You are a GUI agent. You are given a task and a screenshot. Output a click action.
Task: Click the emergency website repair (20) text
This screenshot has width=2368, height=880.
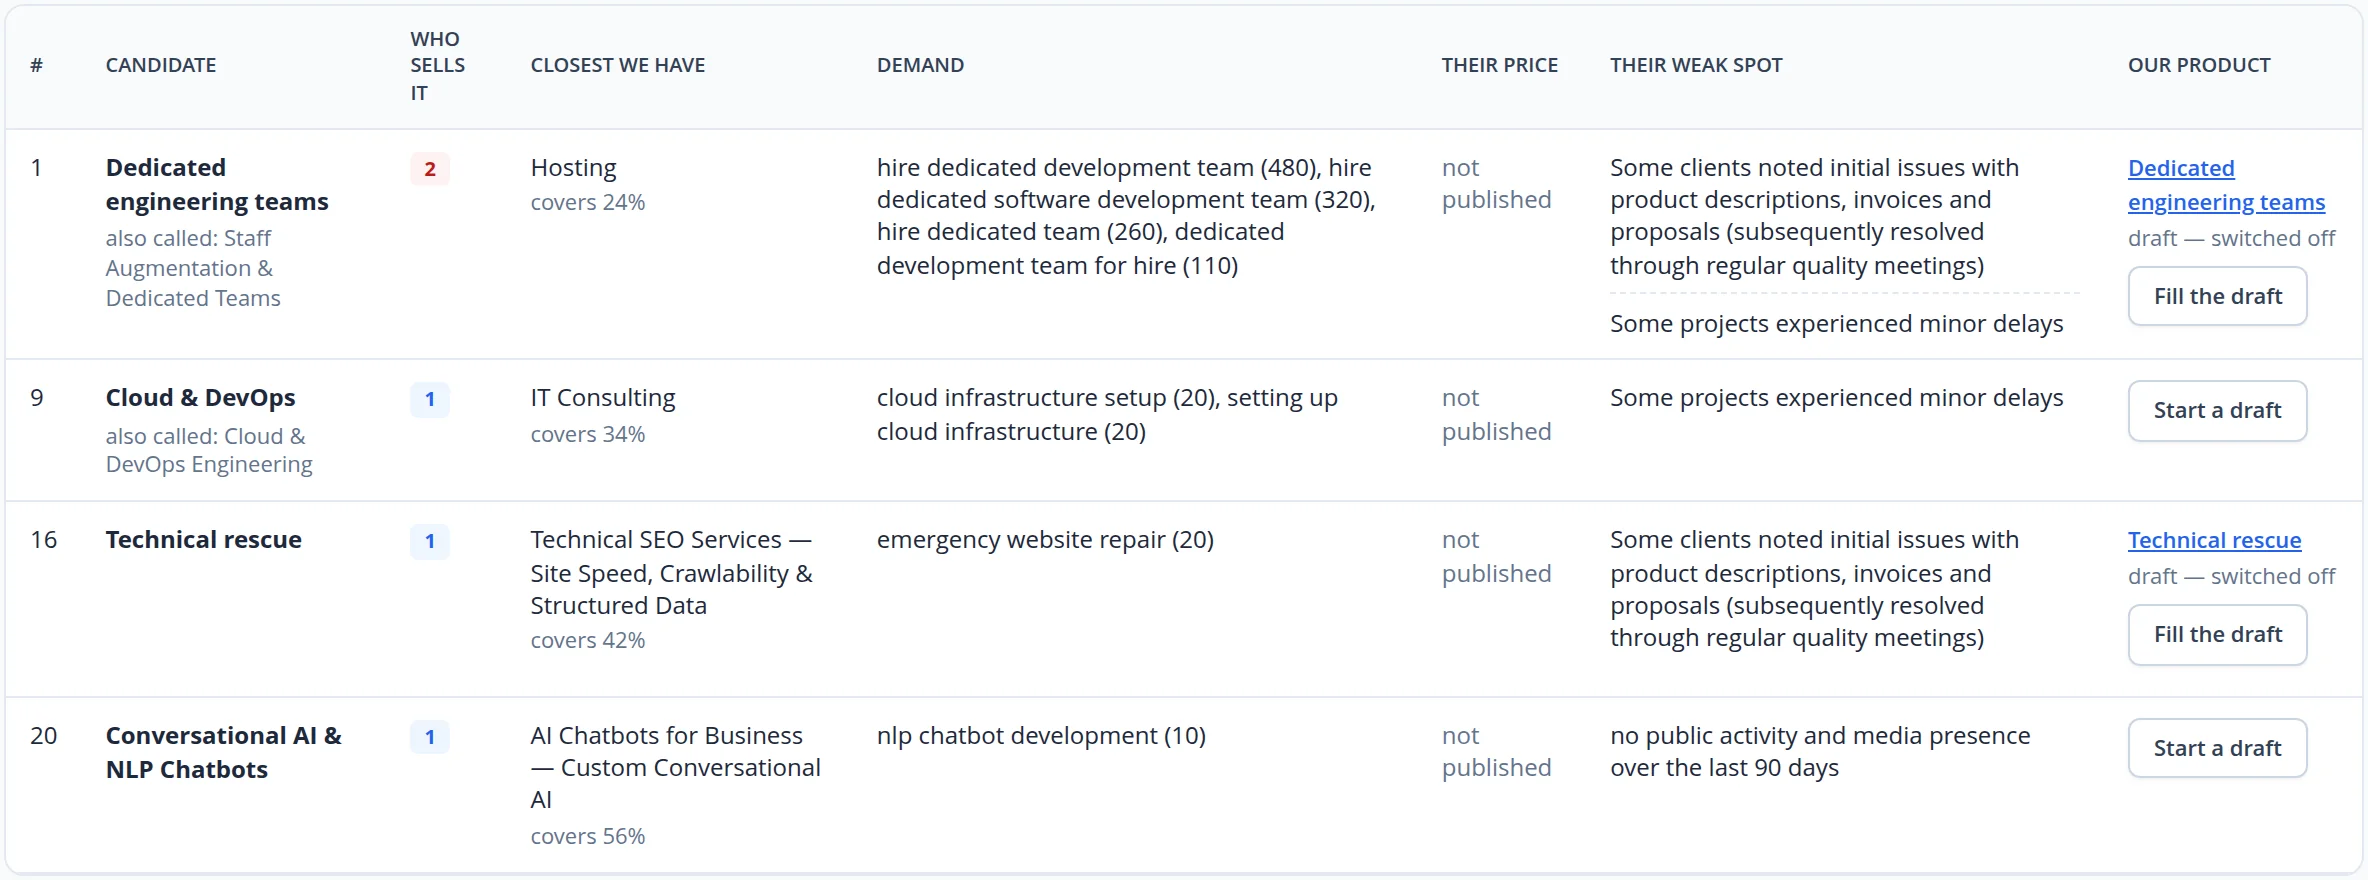pos(1045,539)
